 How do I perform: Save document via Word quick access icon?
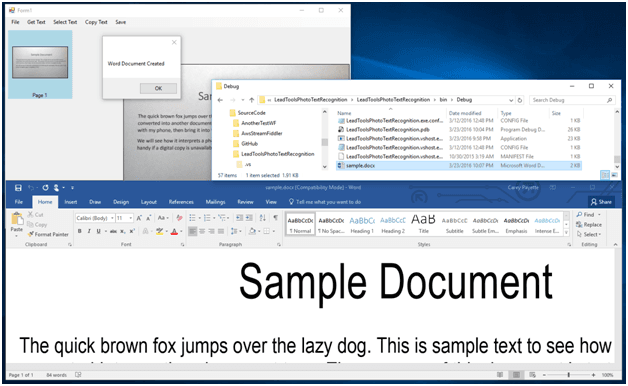18,187
